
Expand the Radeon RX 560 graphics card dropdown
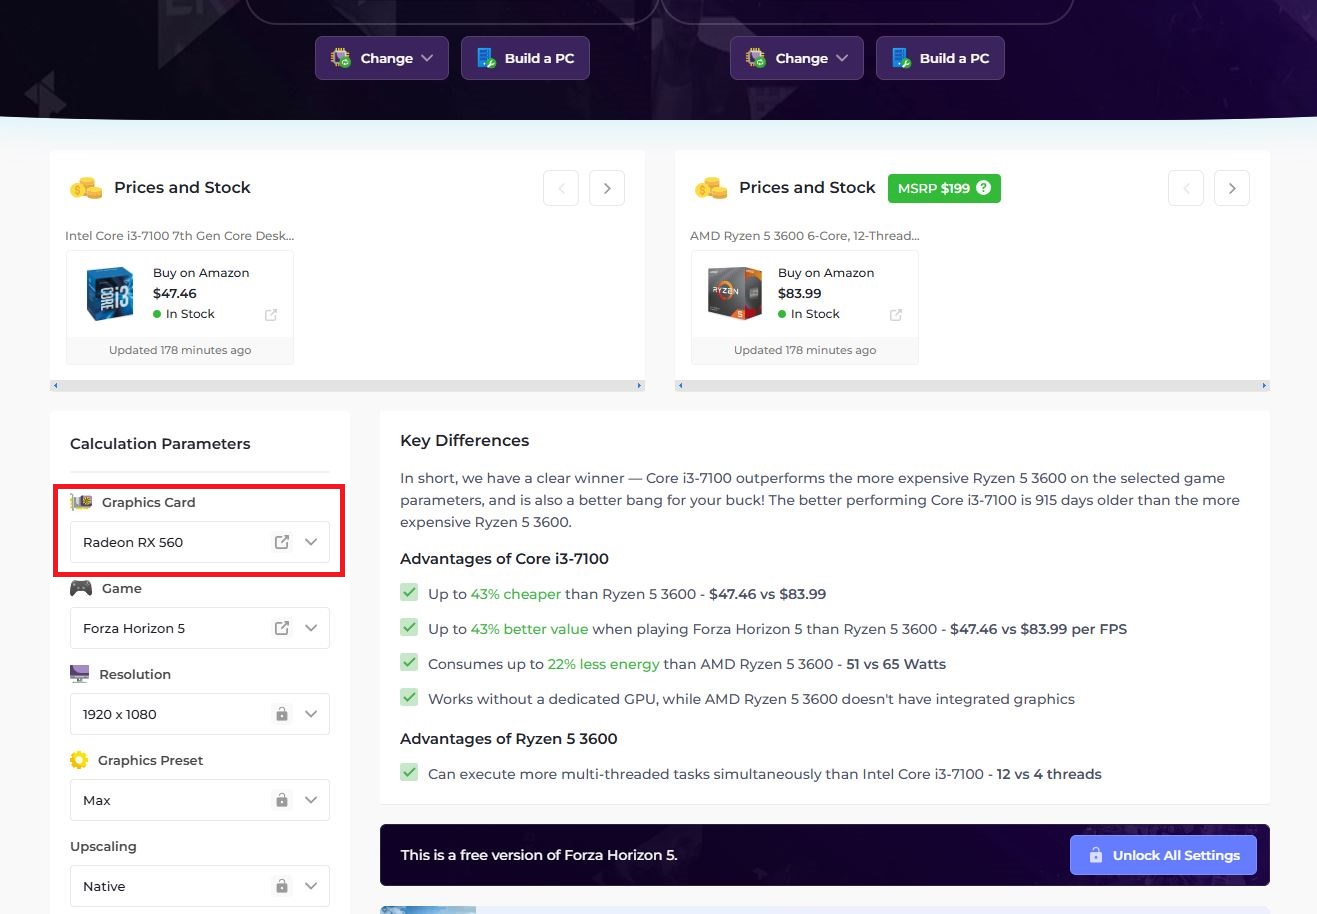[311, 542]
